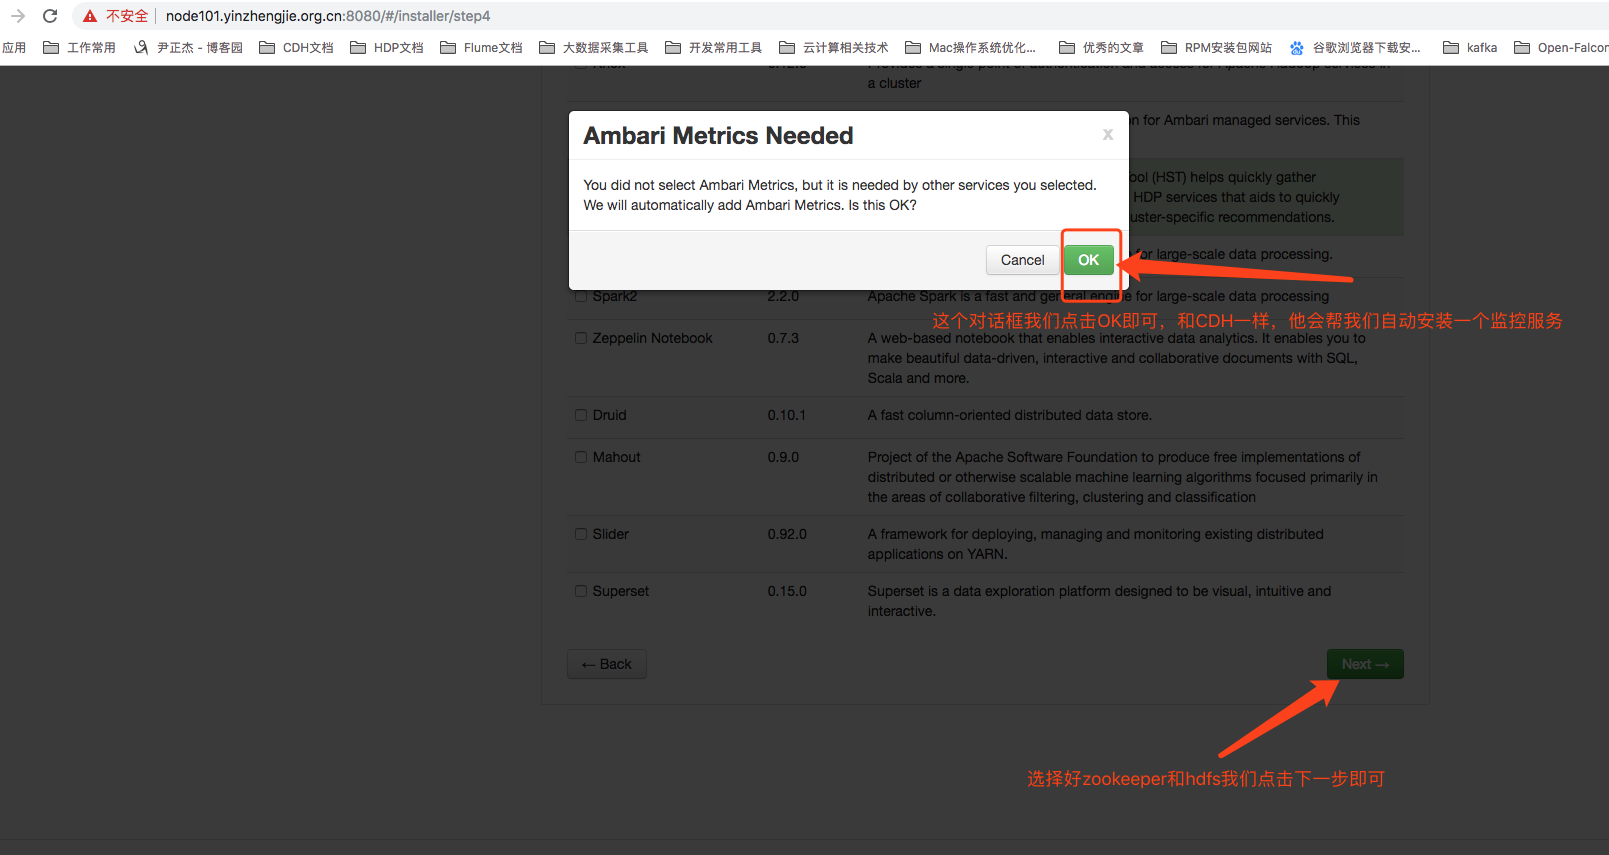Click the Spark2 version 2.2.0
Viewport: 1609px width, 855px height.
[783, 296]
